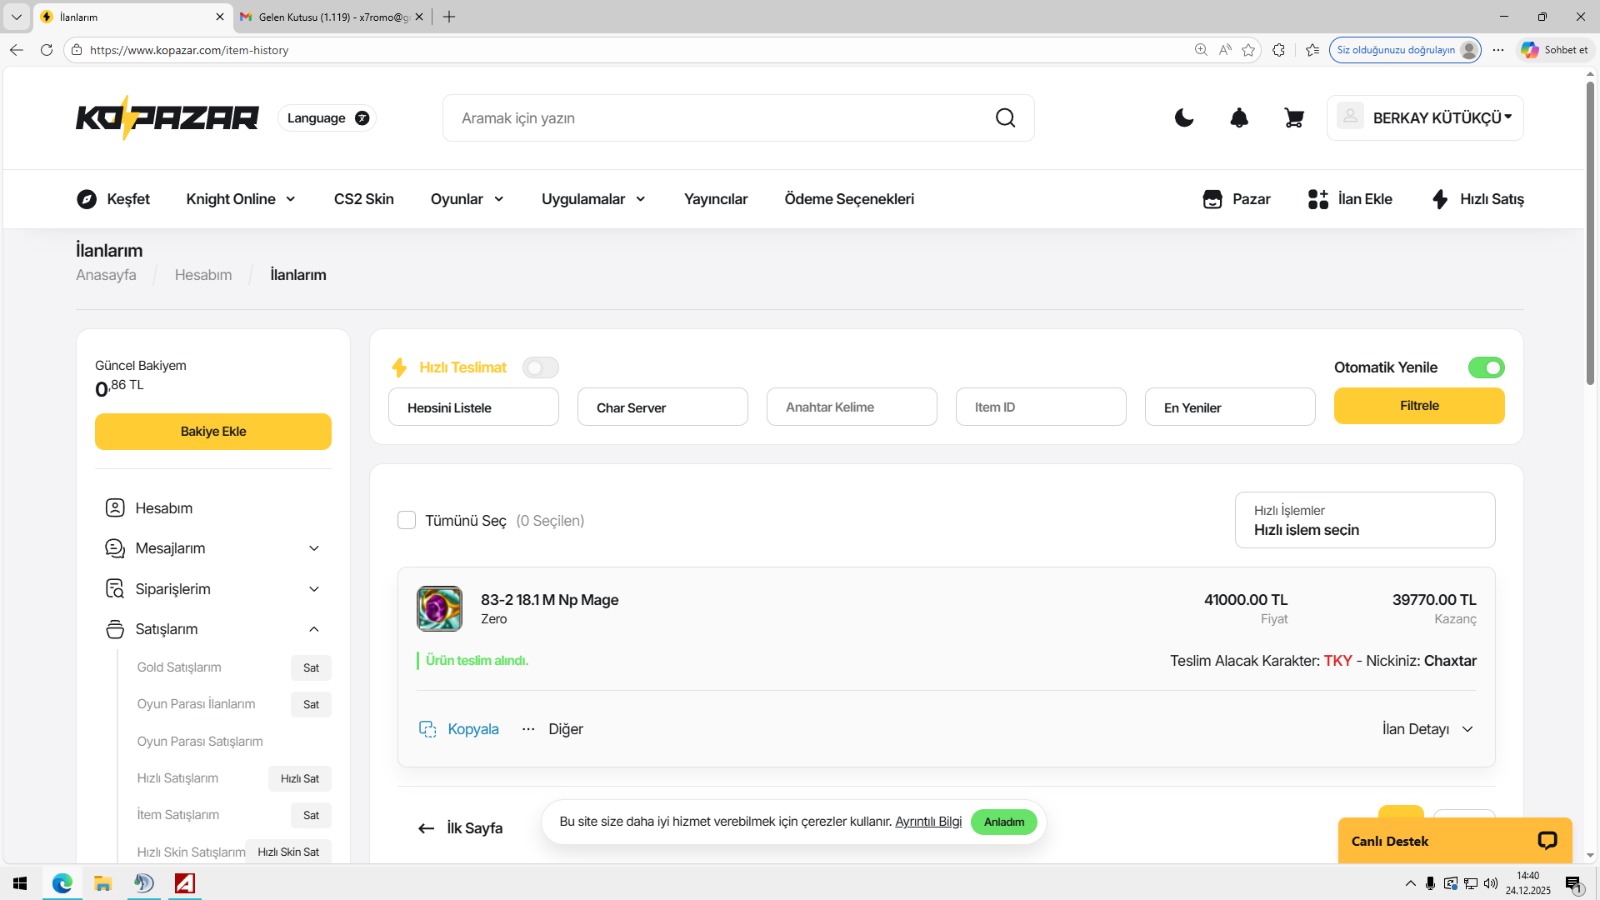Viewport: 1600px width, 900px height.
Task: Open Gold Satışlarım in the sidebar
Action: pos(179,667)
